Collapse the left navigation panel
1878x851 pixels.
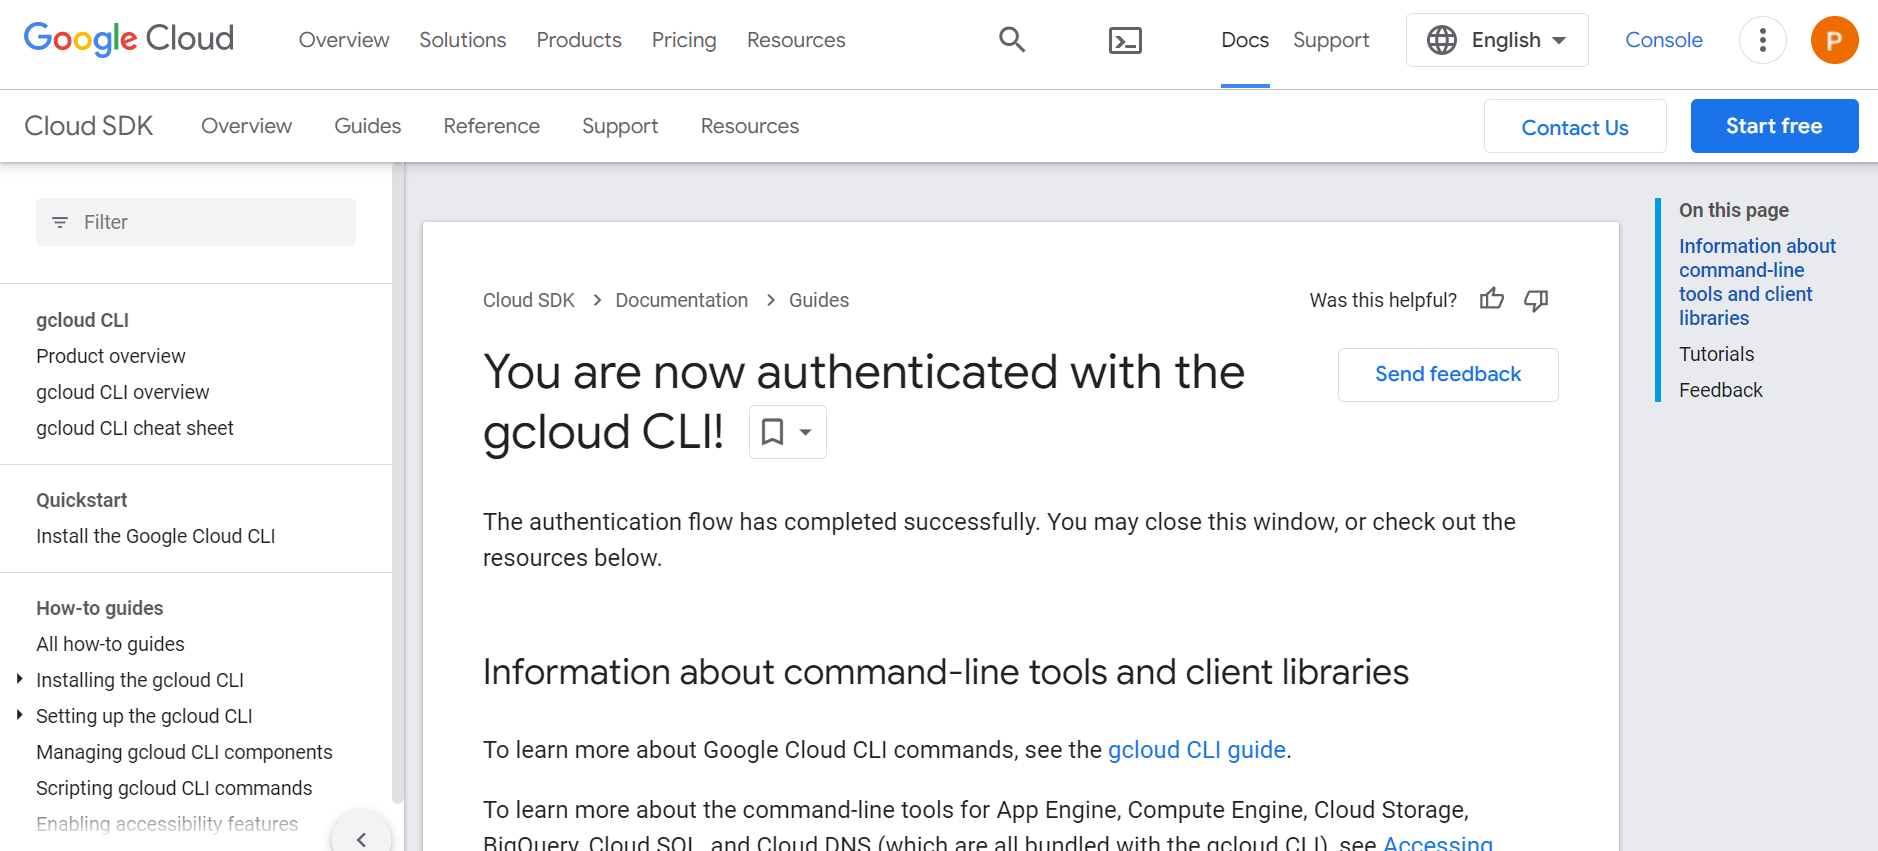click(361, 838)
